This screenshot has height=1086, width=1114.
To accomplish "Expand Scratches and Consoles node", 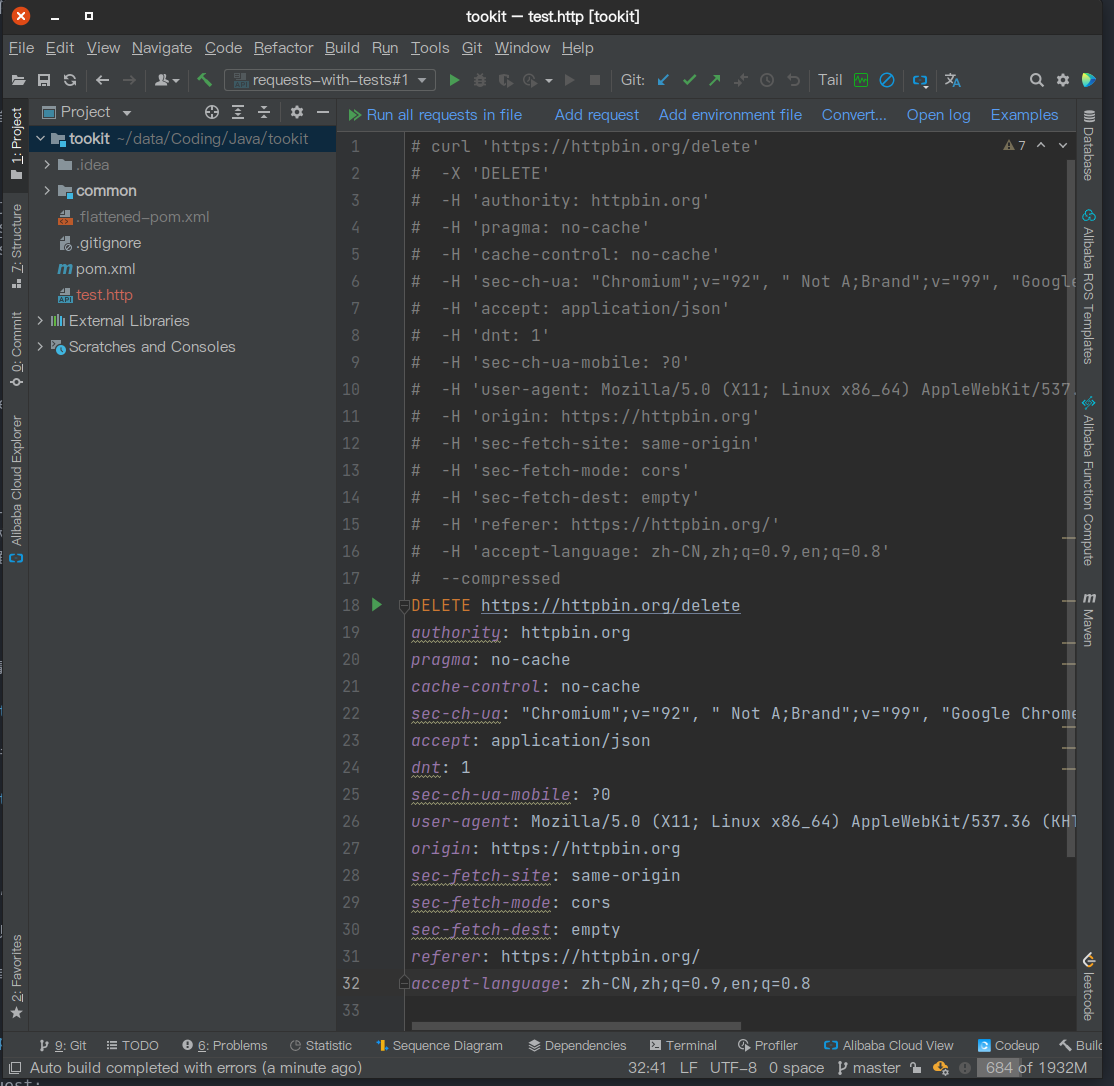I will tap(40, 347).
